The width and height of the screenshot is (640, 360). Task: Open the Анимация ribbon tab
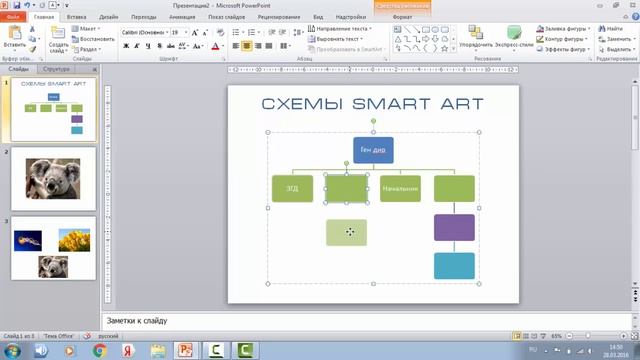(x=182, y=17)
